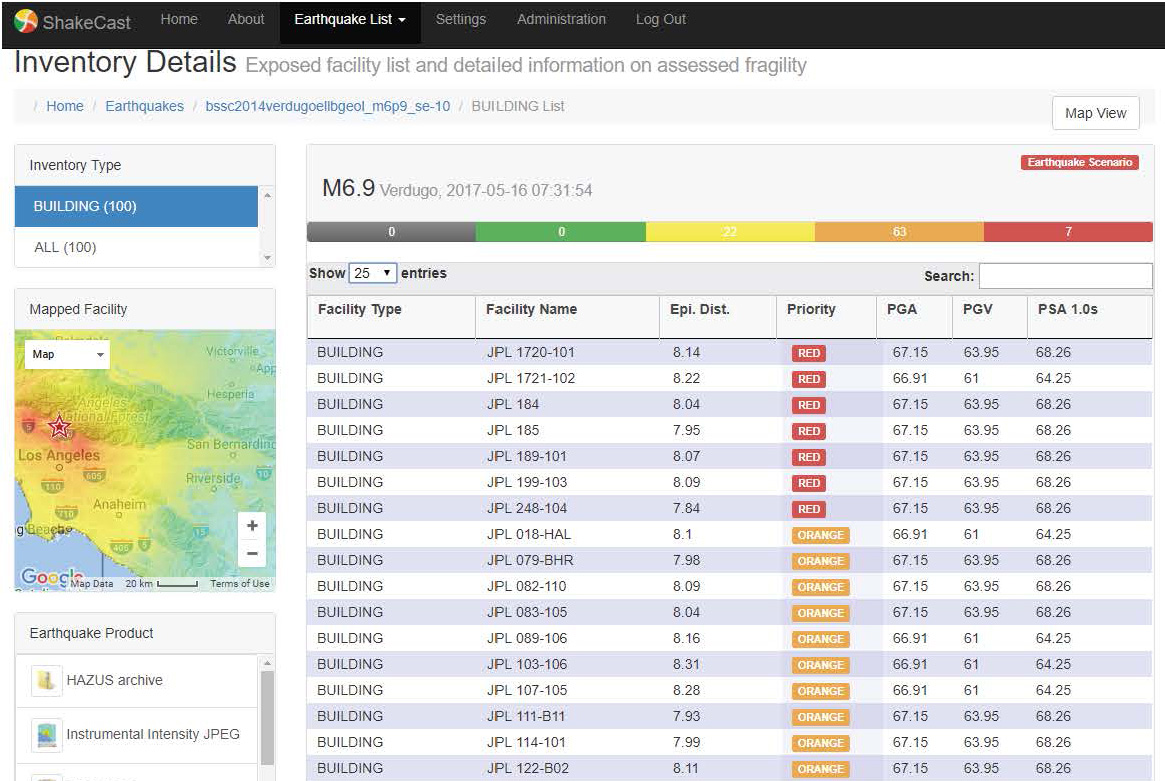This screenshot has width=1165, height=781.
Task: Click the yellow segment of the priority bar
Action: (x=730, y=232)
